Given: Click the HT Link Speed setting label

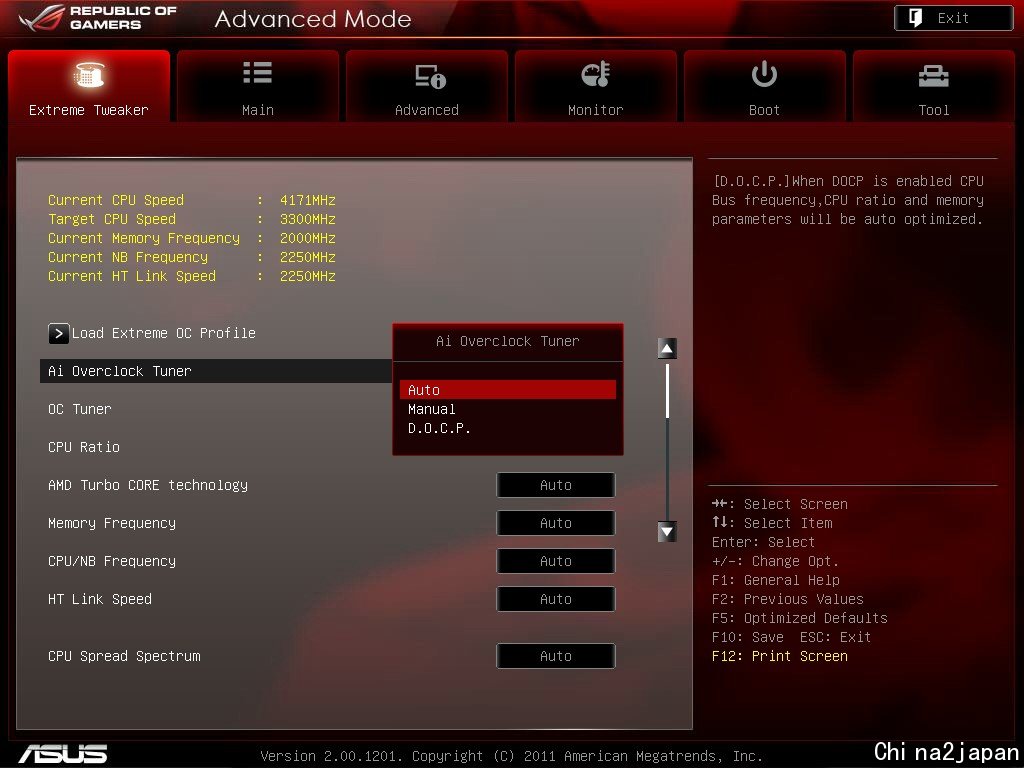Looking at the screenshot, I should [x=100, y=599].
